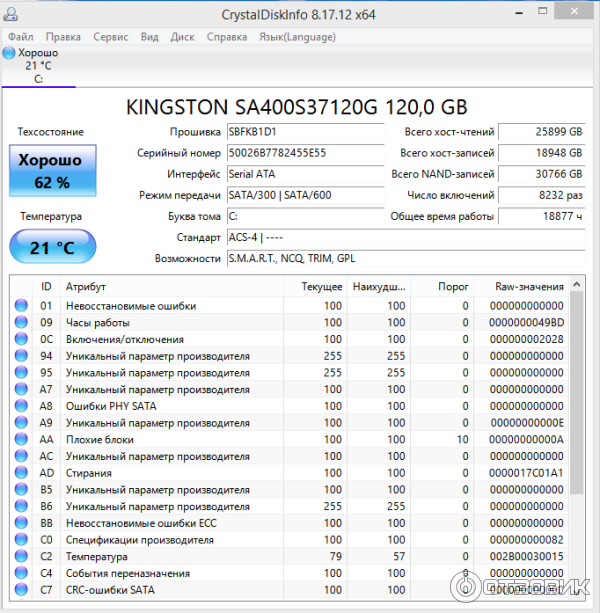Open the Язык(Language) menu

(x=297, y=37)
